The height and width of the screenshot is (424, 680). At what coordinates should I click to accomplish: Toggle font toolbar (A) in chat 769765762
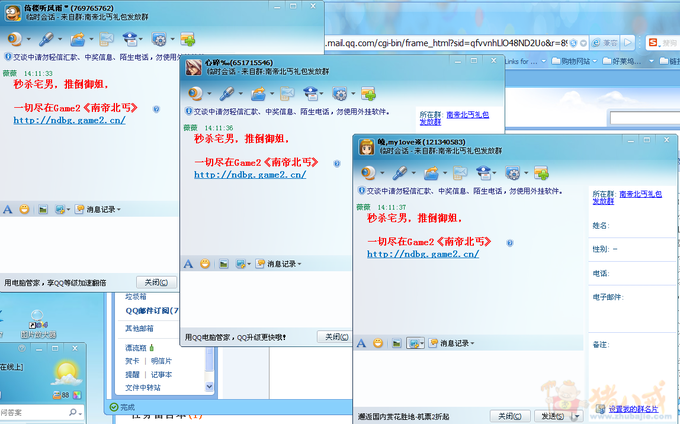coord(7,209)
